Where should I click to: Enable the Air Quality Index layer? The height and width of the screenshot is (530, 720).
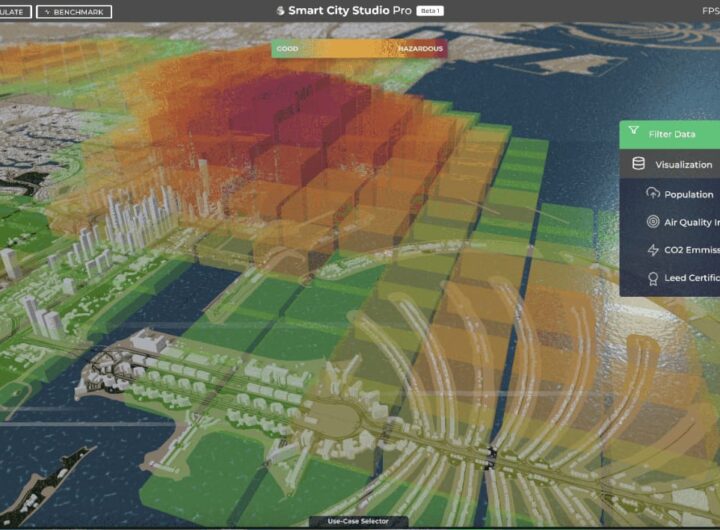[681, 222]
